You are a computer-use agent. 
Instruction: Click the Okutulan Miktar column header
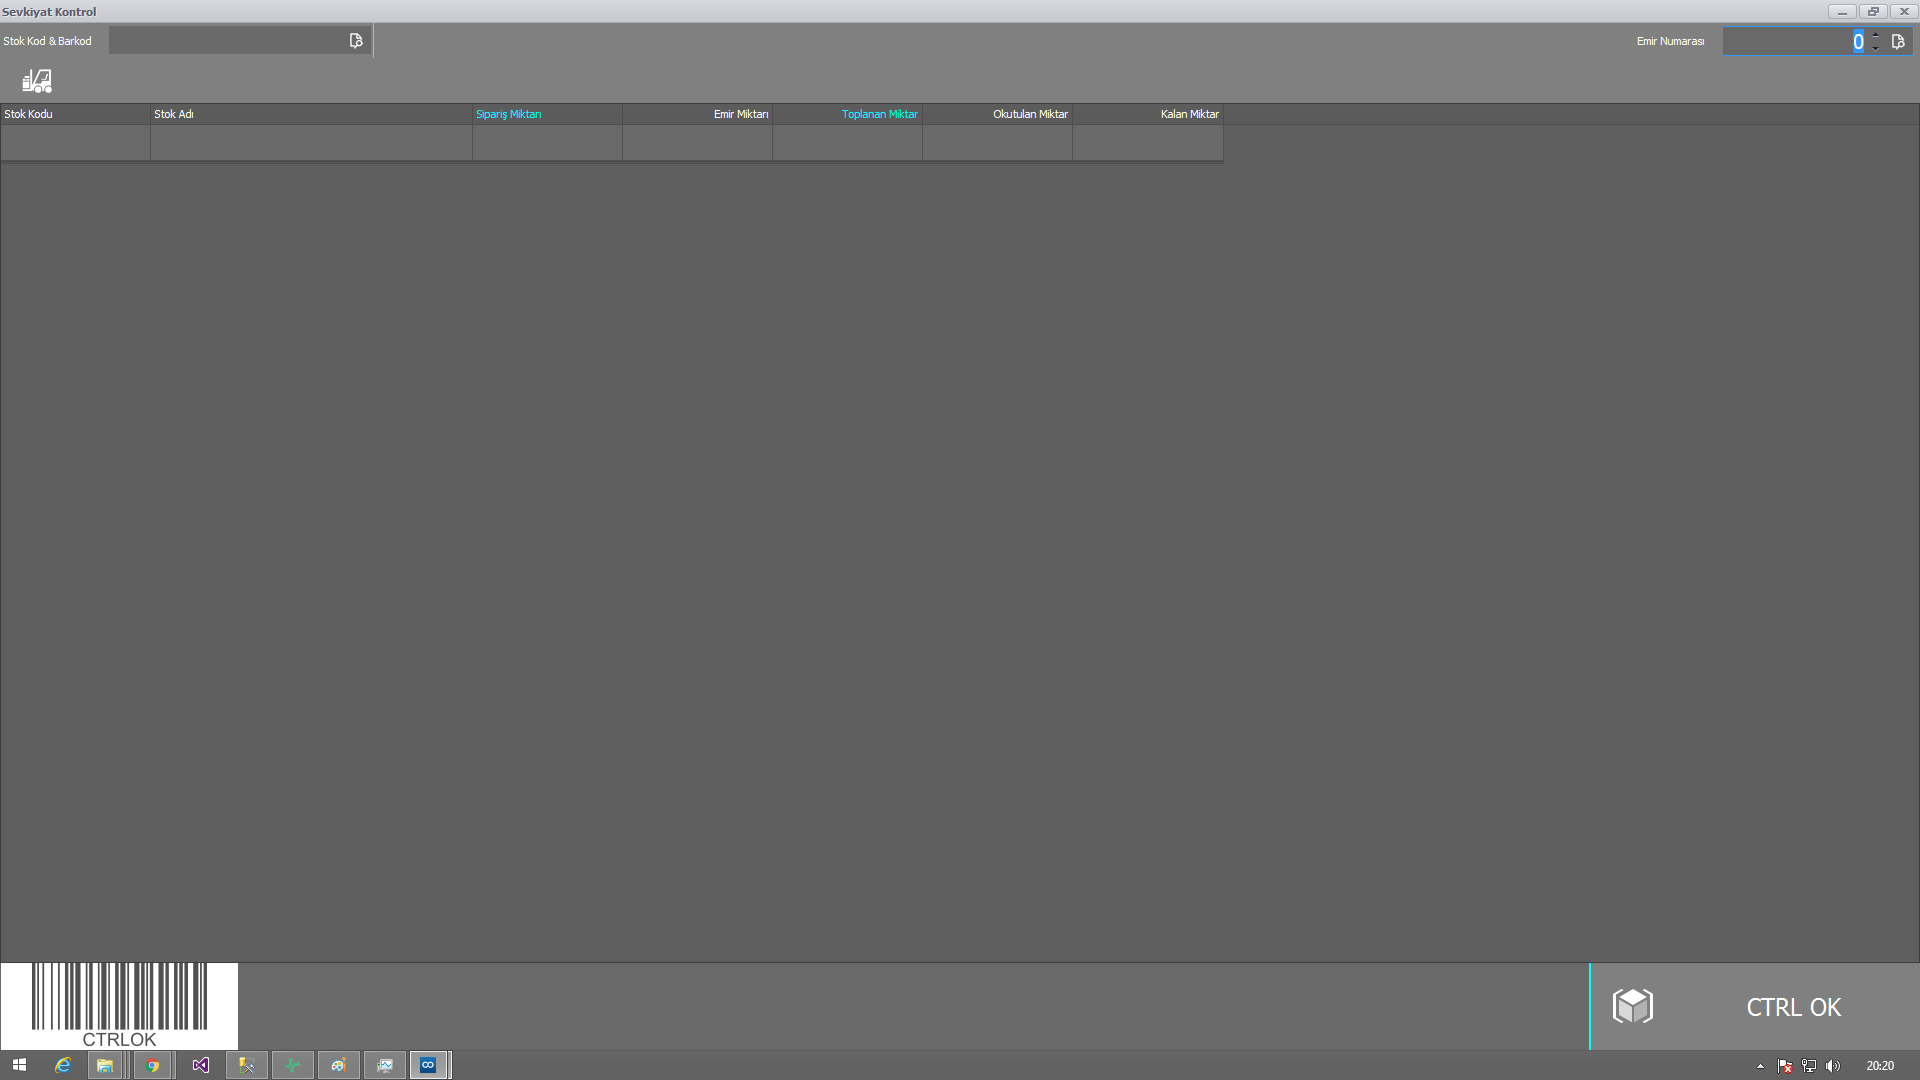point(997,114)
